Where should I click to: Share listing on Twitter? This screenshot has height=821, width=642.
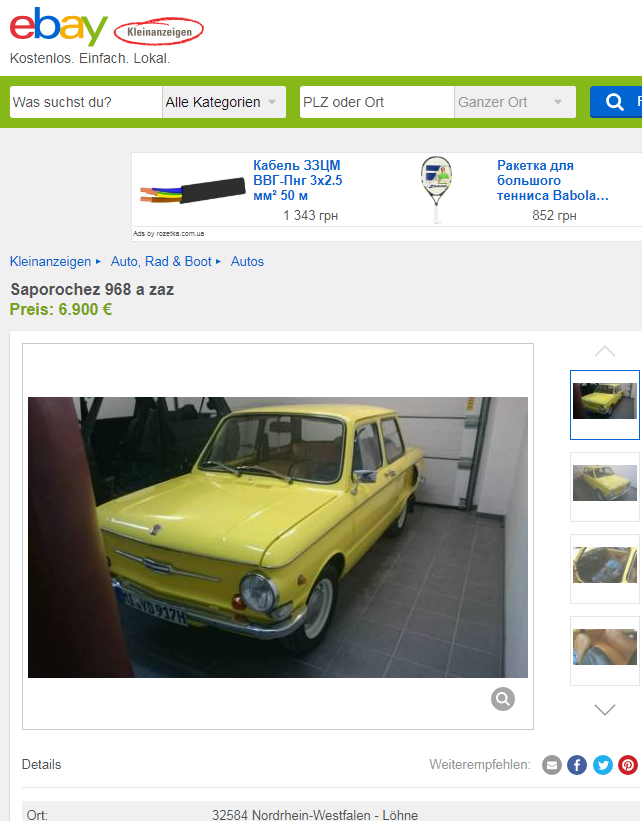pos(603,765)
